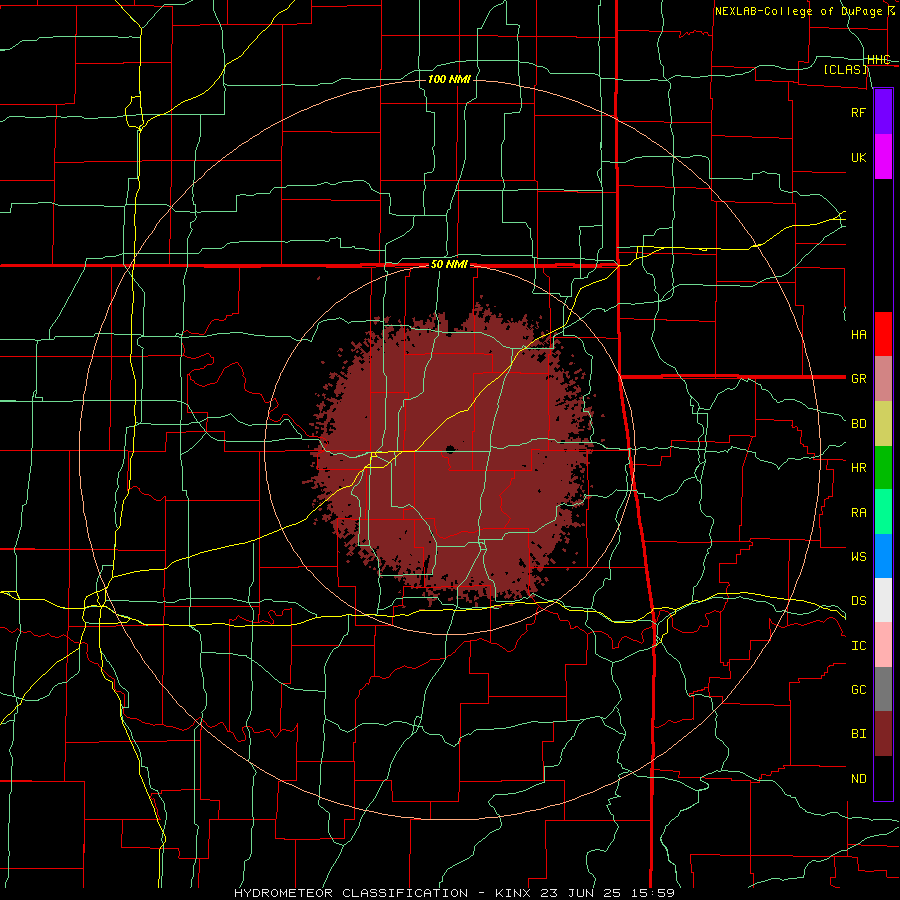
Task: Click the RF legend label
Action: tap(858, 112)
